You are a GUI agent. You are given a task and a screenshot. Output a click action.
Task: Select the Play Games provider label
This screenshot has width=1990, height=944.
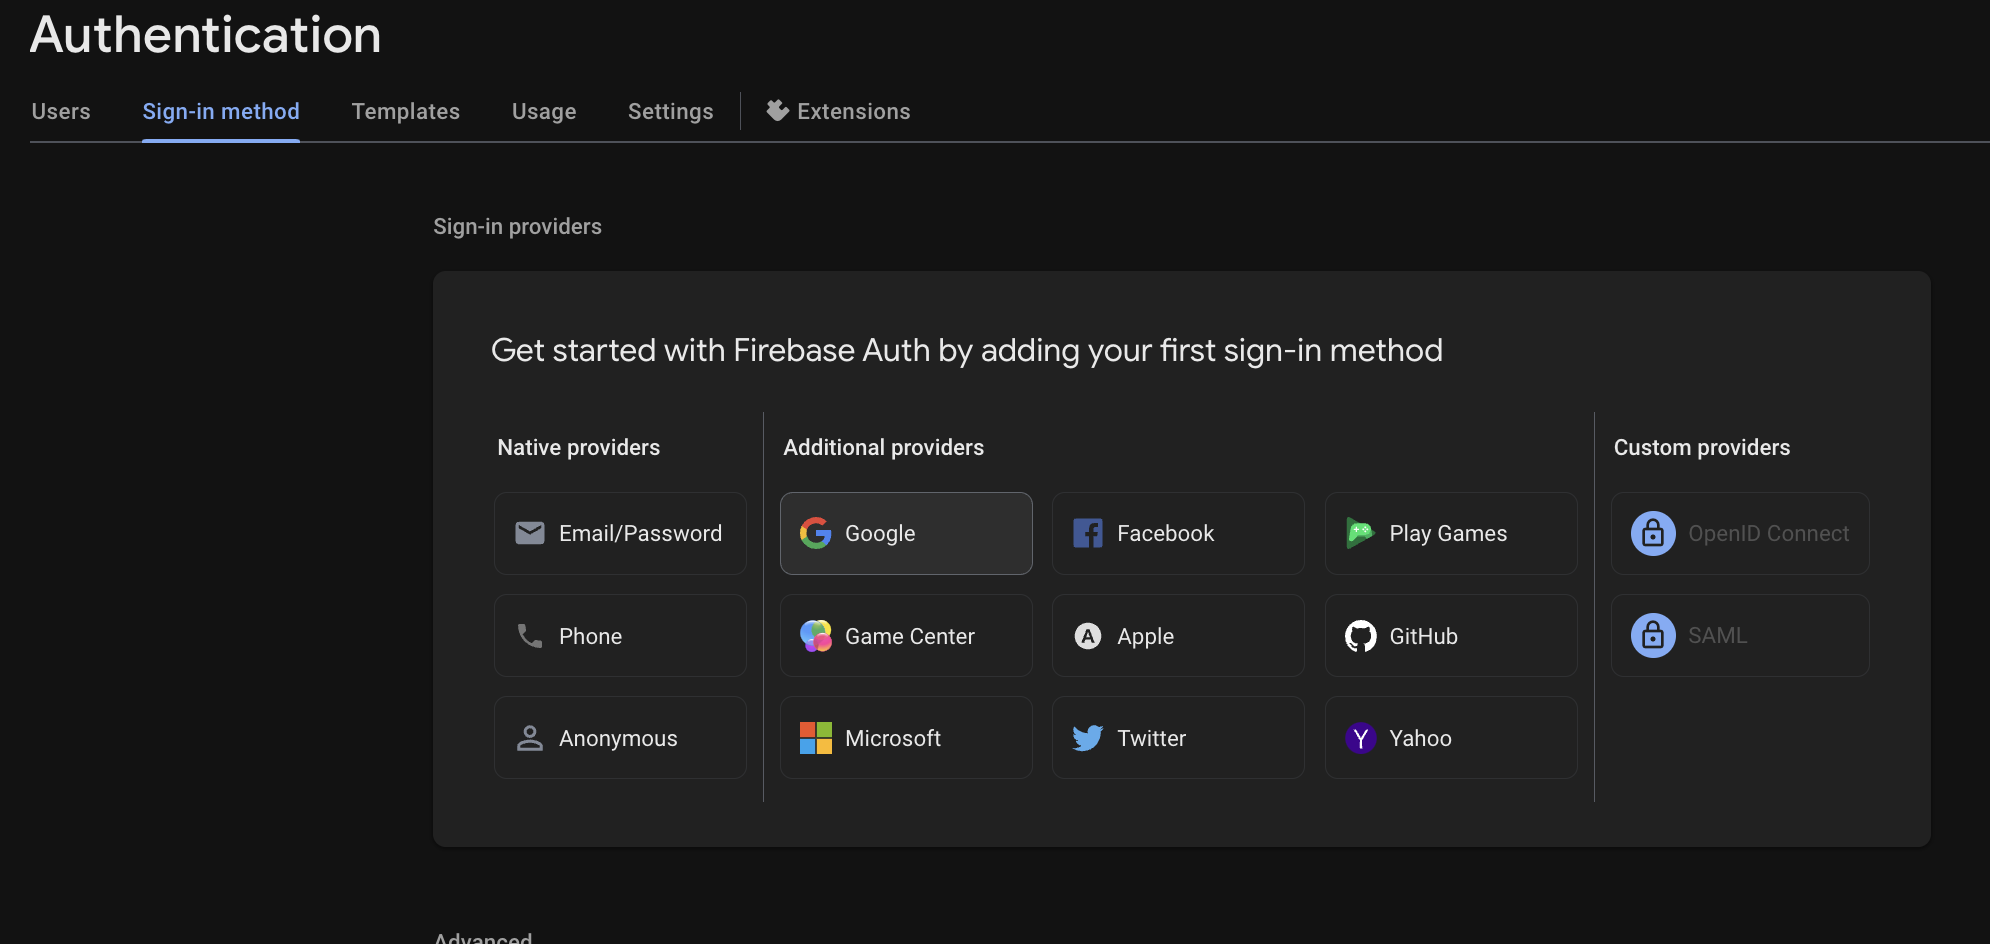tap(1448, 533)
